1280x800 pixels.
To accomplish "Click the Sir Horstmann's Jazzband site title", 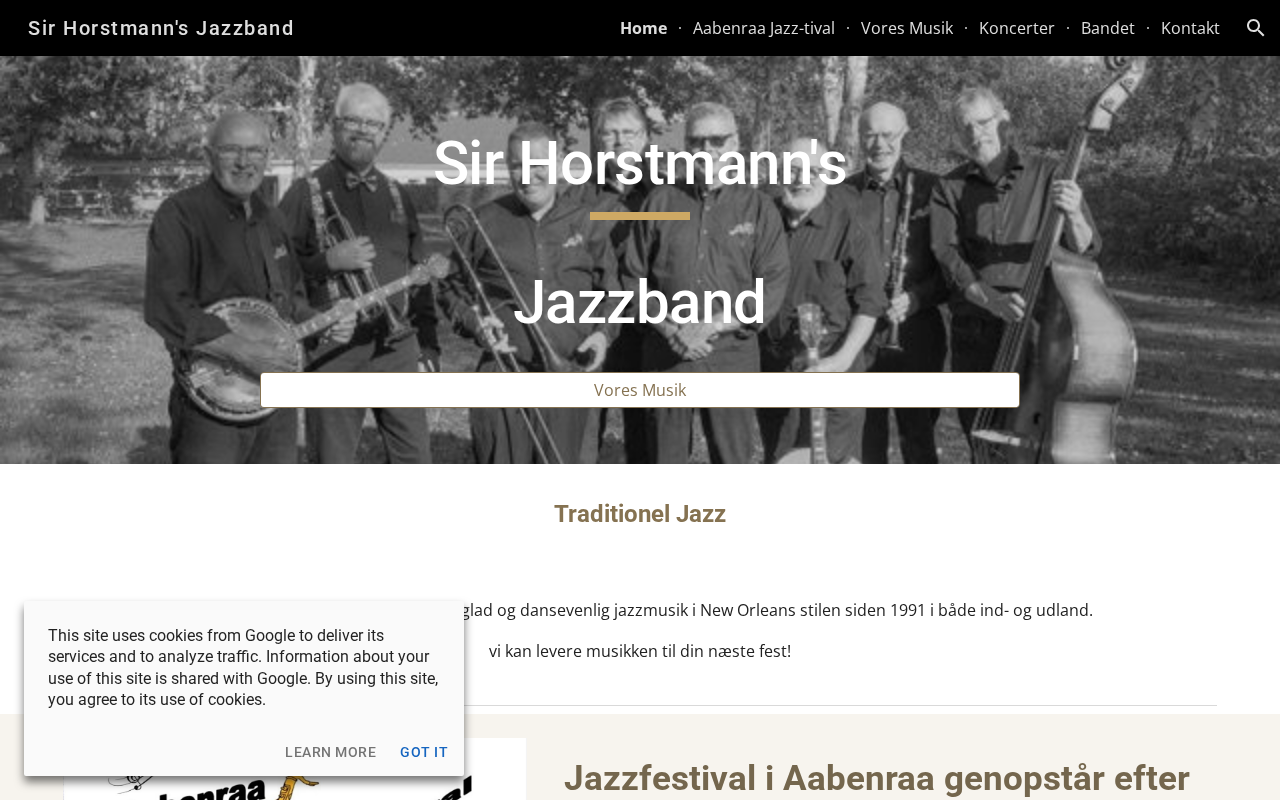I will pos(161,28).
